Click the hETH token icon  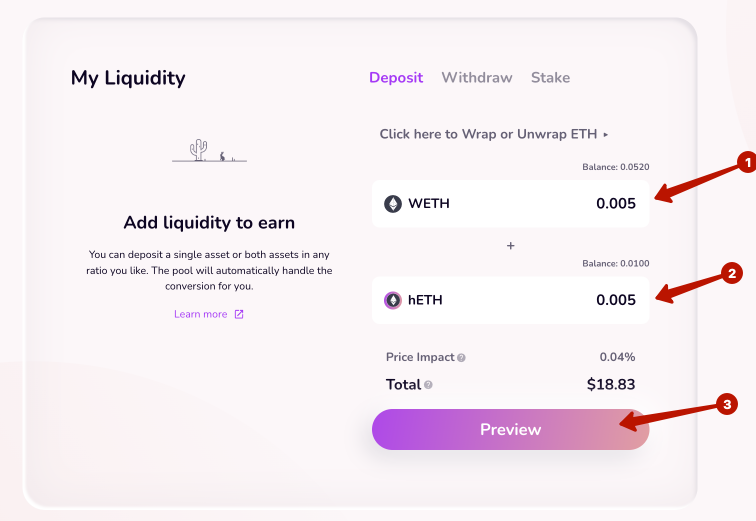coord(393,300)
